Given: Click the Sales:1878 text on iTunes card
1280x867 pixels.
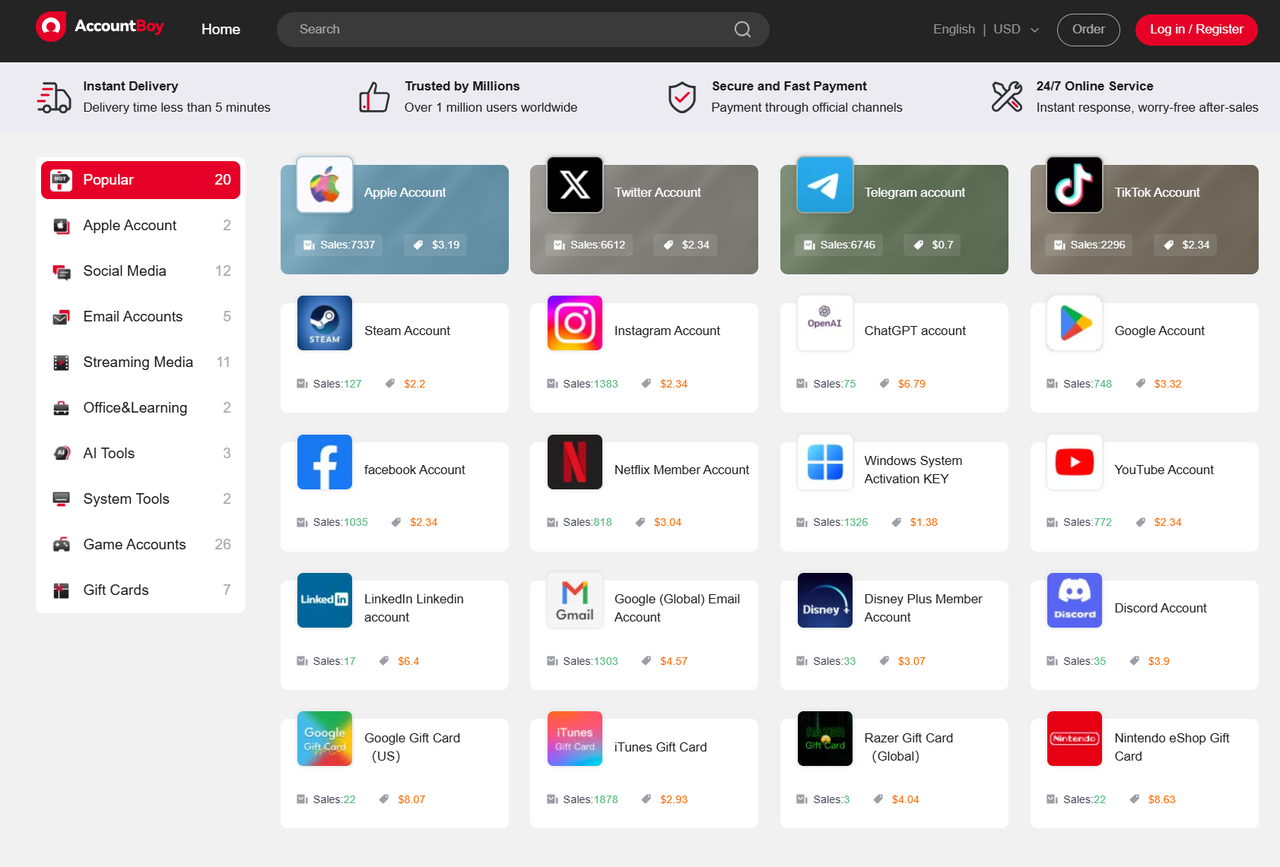Looking at the screenshot, I should pyautogui.click(x=590, y=800).
